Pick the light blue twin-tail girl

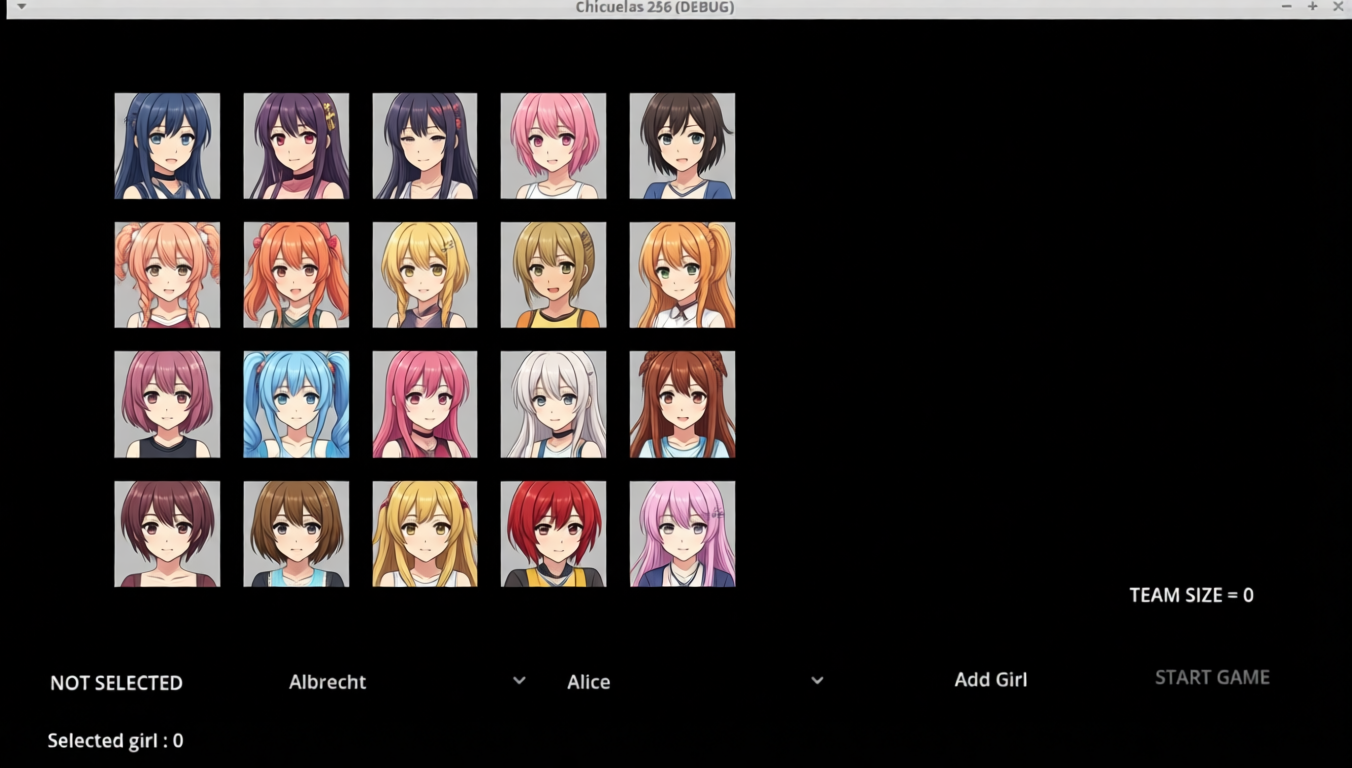coord(296,404)
